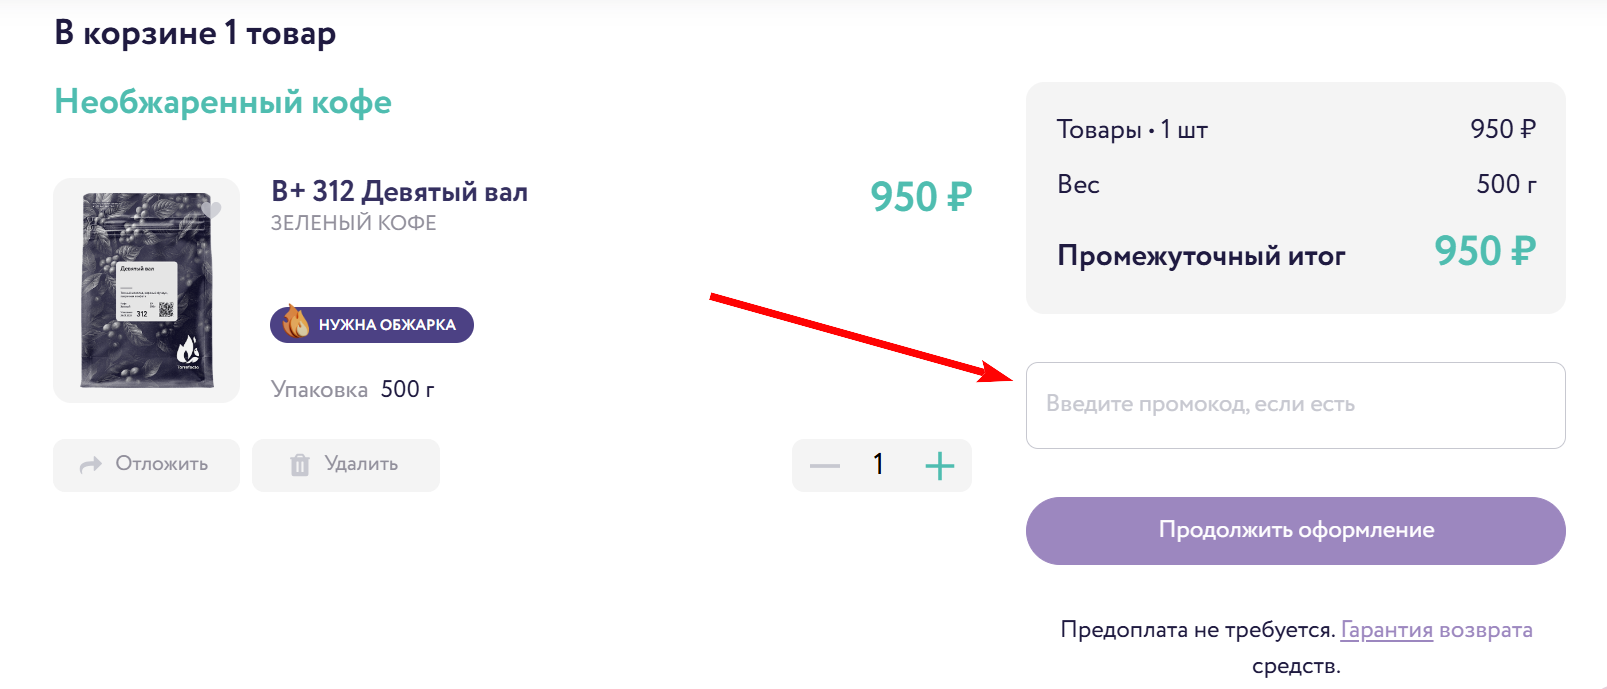Open the coffee bag product thumbnail
The height and width of the screenshot is (689, 1607).
[x=147, y=290]
